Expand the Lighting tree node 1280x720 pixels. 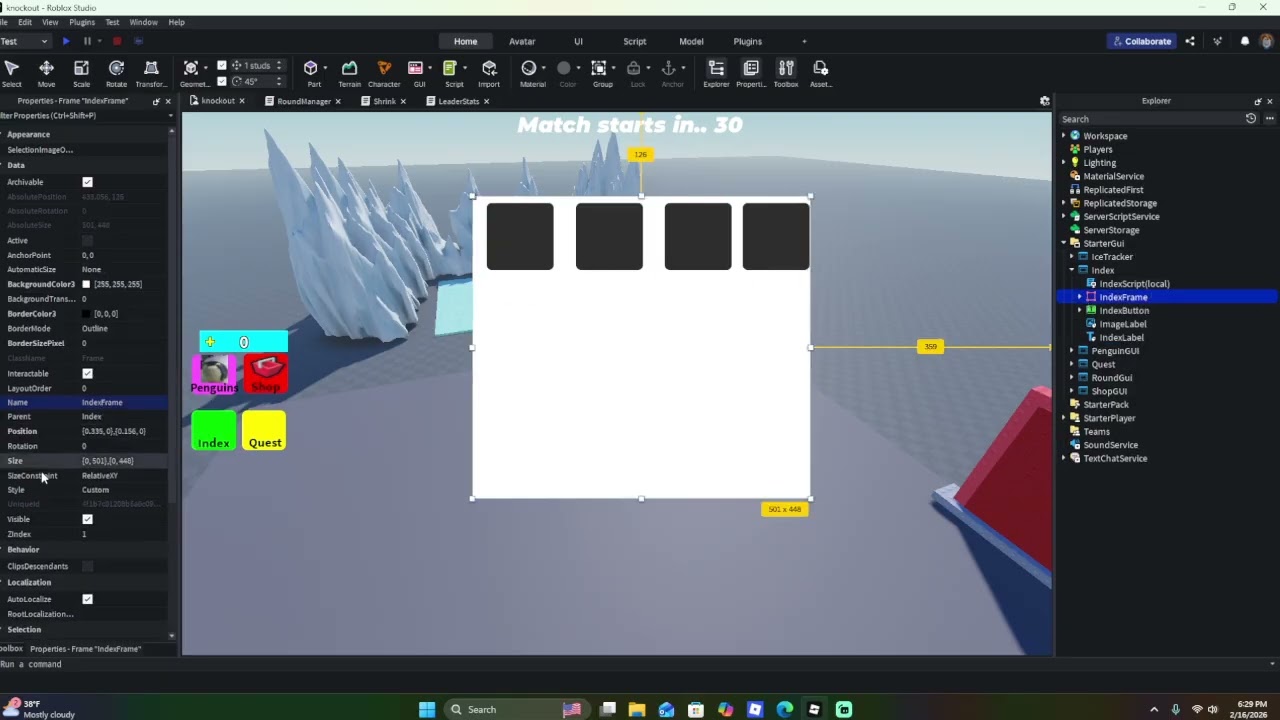pos(1063,163)
